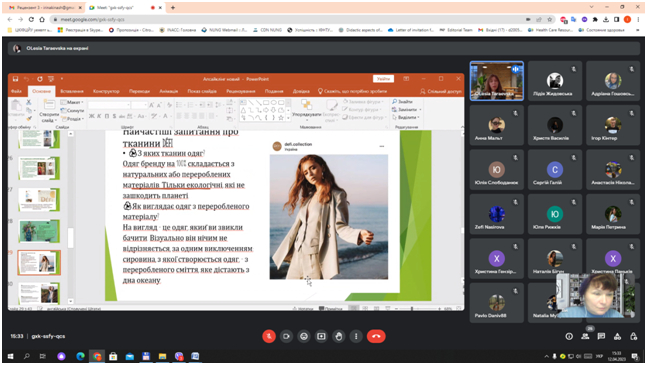Switch to the Переходи ribbon tab

click(x=139, y=91)
